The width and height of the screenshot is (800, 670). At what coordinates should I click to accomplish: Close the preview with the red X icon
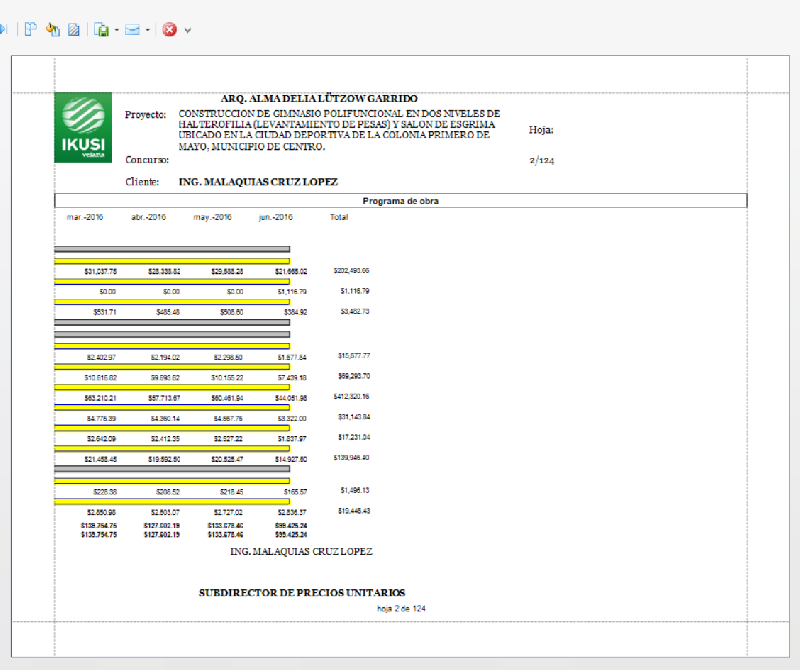tap(169, 30)
